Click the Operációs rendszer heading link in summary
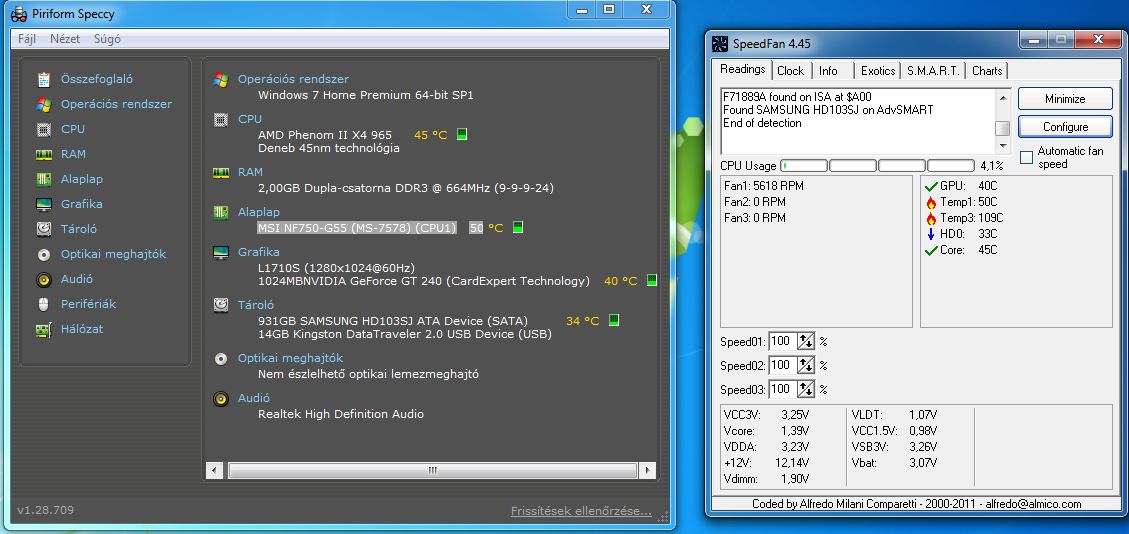 coord(293,79)
